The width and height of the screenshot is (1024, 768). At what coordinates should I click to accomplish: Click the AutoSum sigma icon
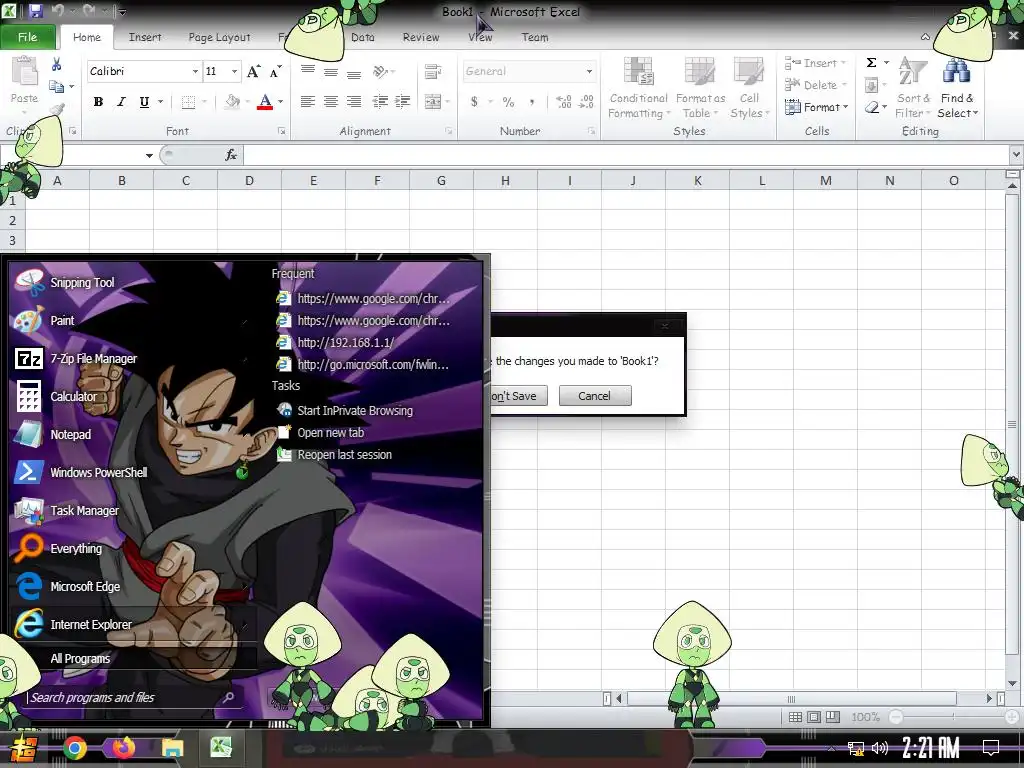point(871,63)
